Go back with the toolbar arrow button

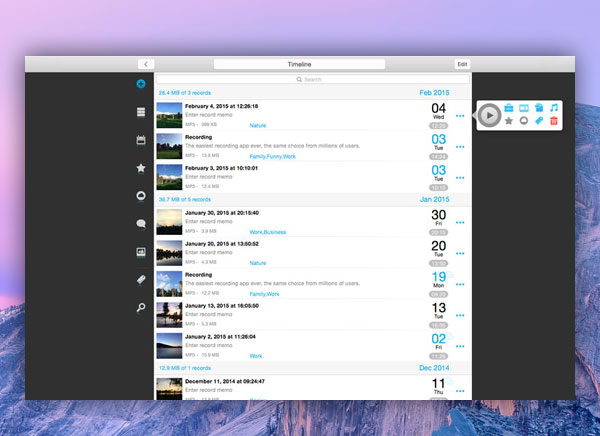(146, 64)
